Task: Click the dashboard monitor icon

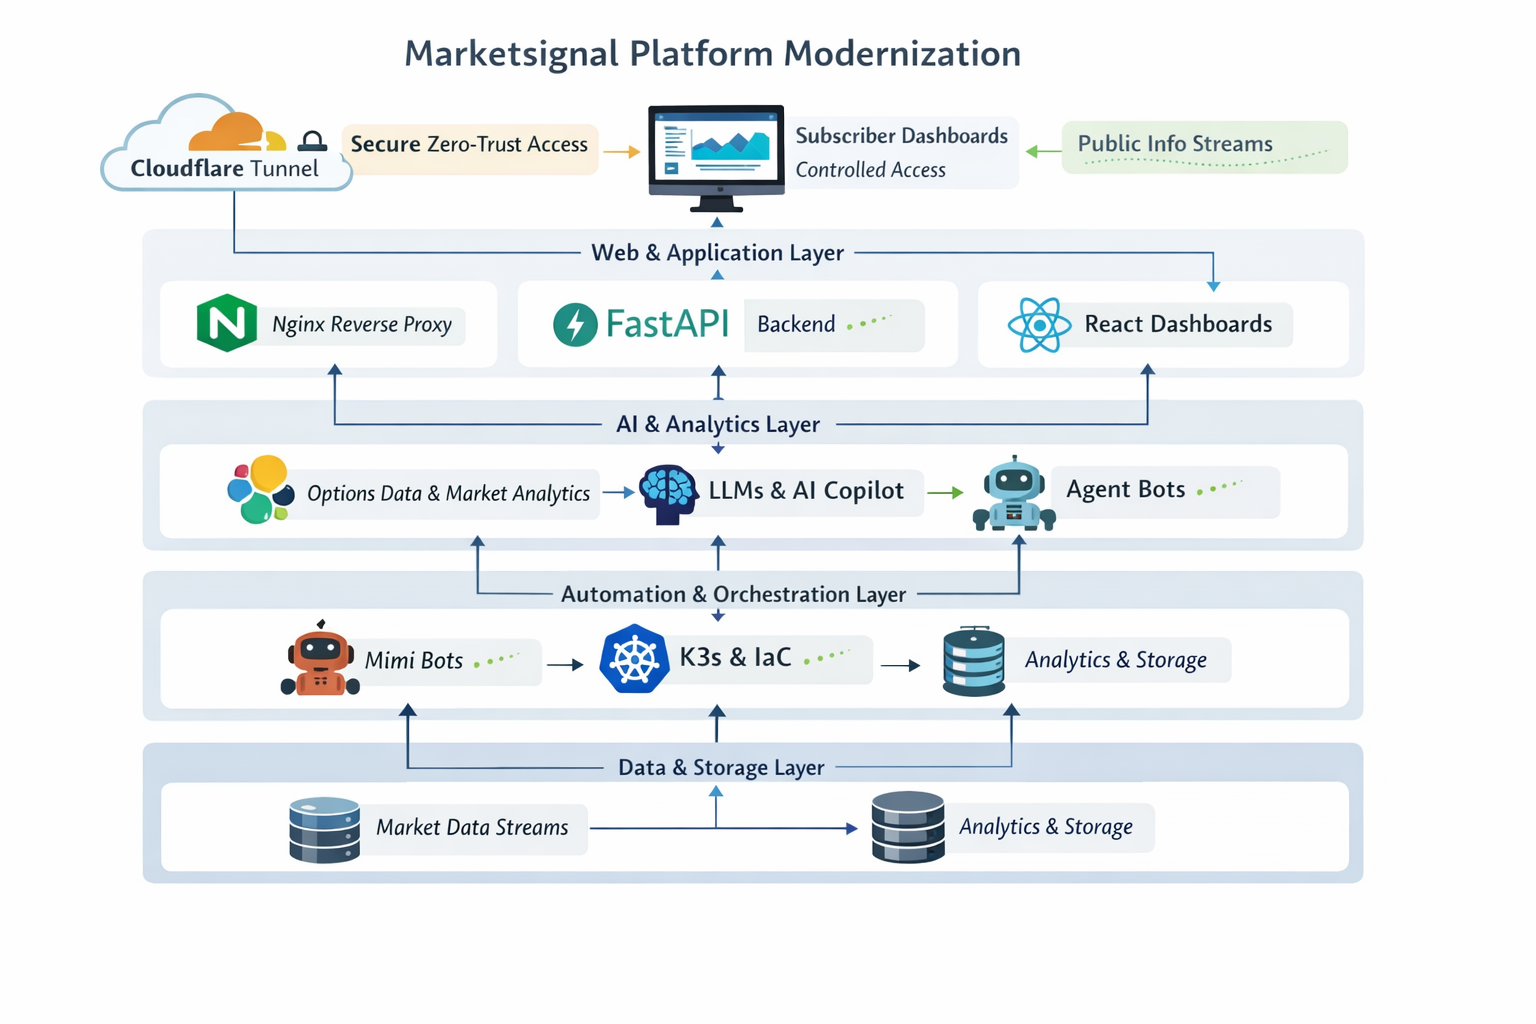Action: (716, 158)
